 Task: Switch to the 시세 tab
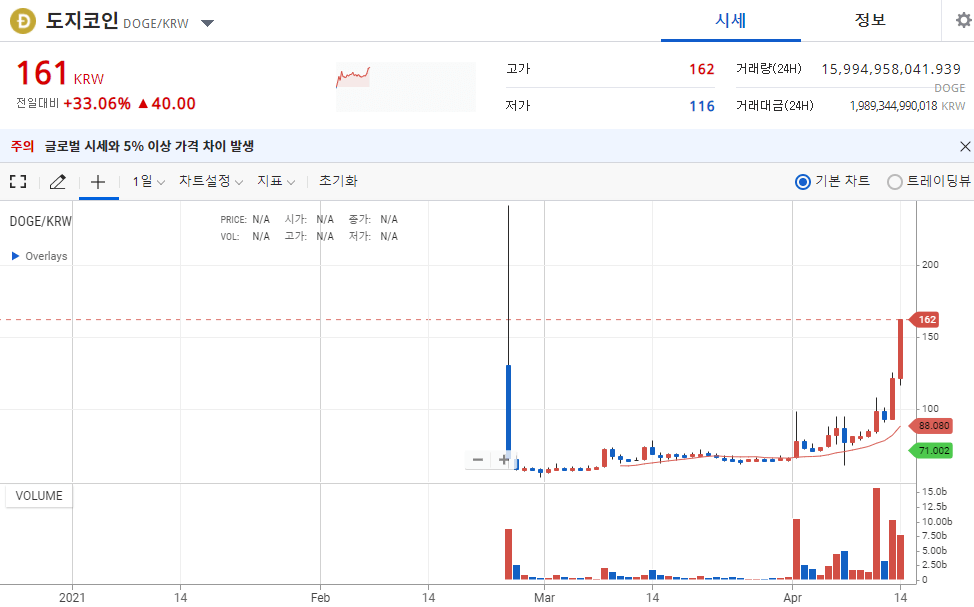click(730, 21)
